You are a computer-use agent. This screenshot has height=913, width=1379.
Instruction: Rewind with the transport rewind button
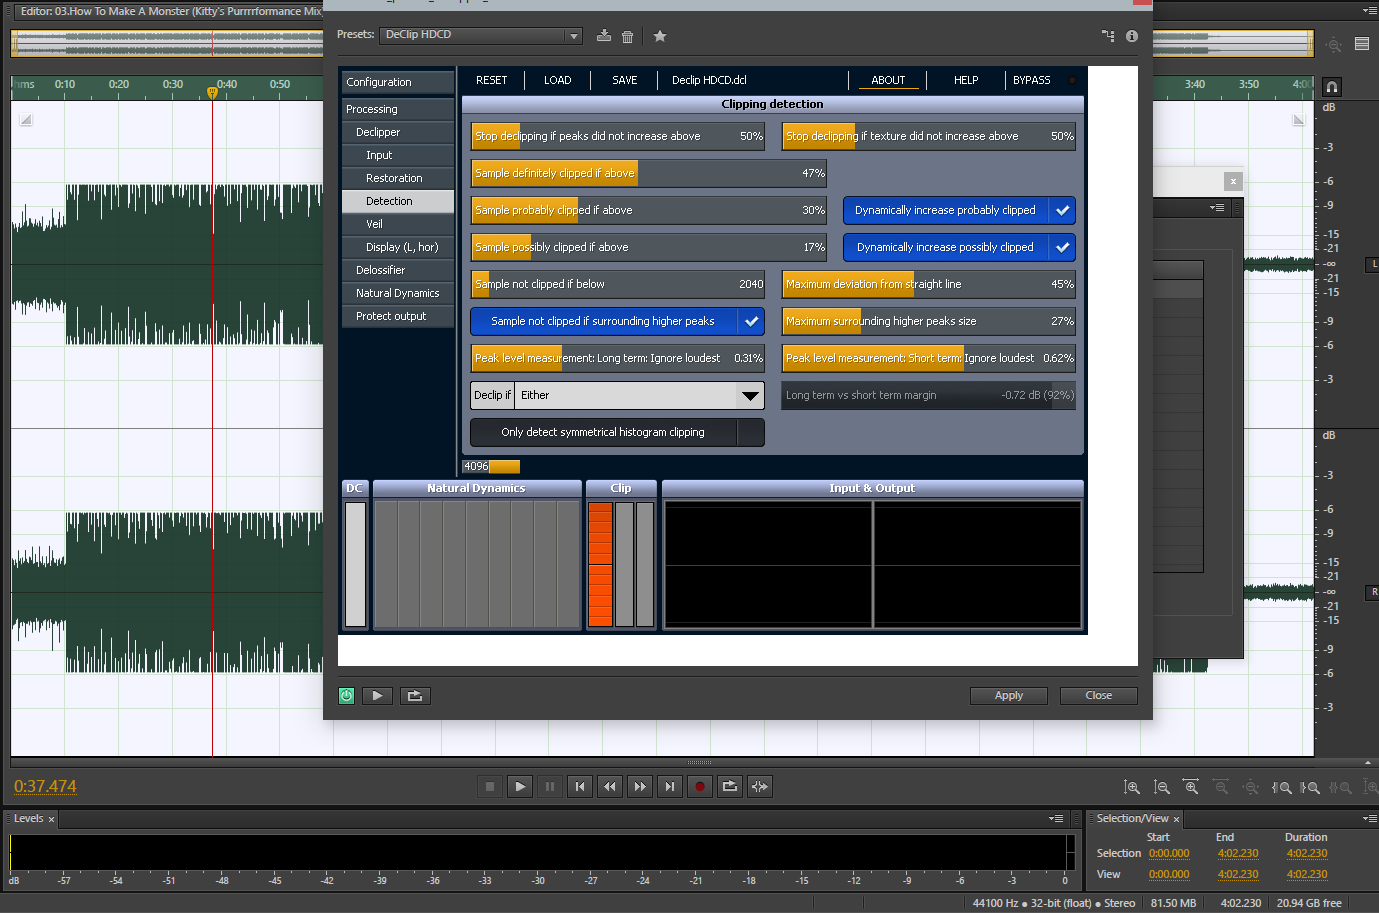coord(610,787)
